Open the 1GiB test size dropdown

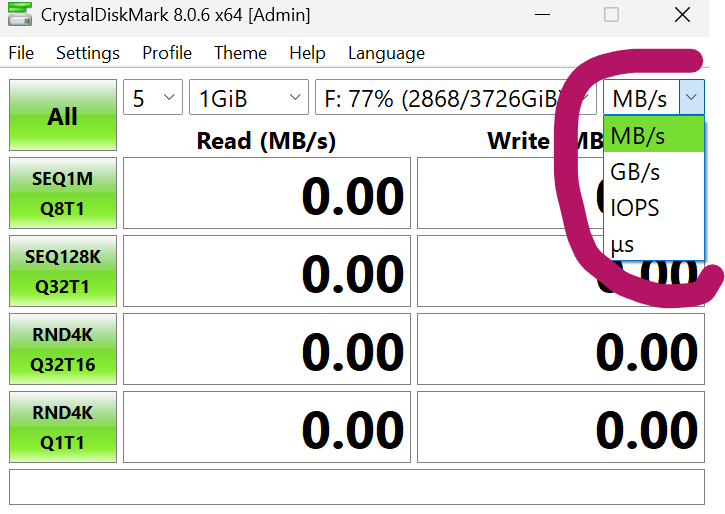[249, 97]
